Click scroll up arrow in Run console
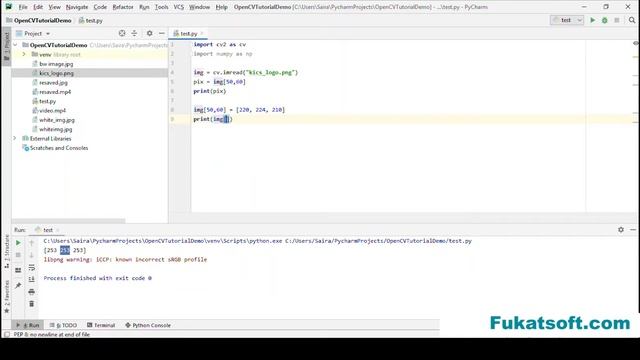 tap(31, 243)
